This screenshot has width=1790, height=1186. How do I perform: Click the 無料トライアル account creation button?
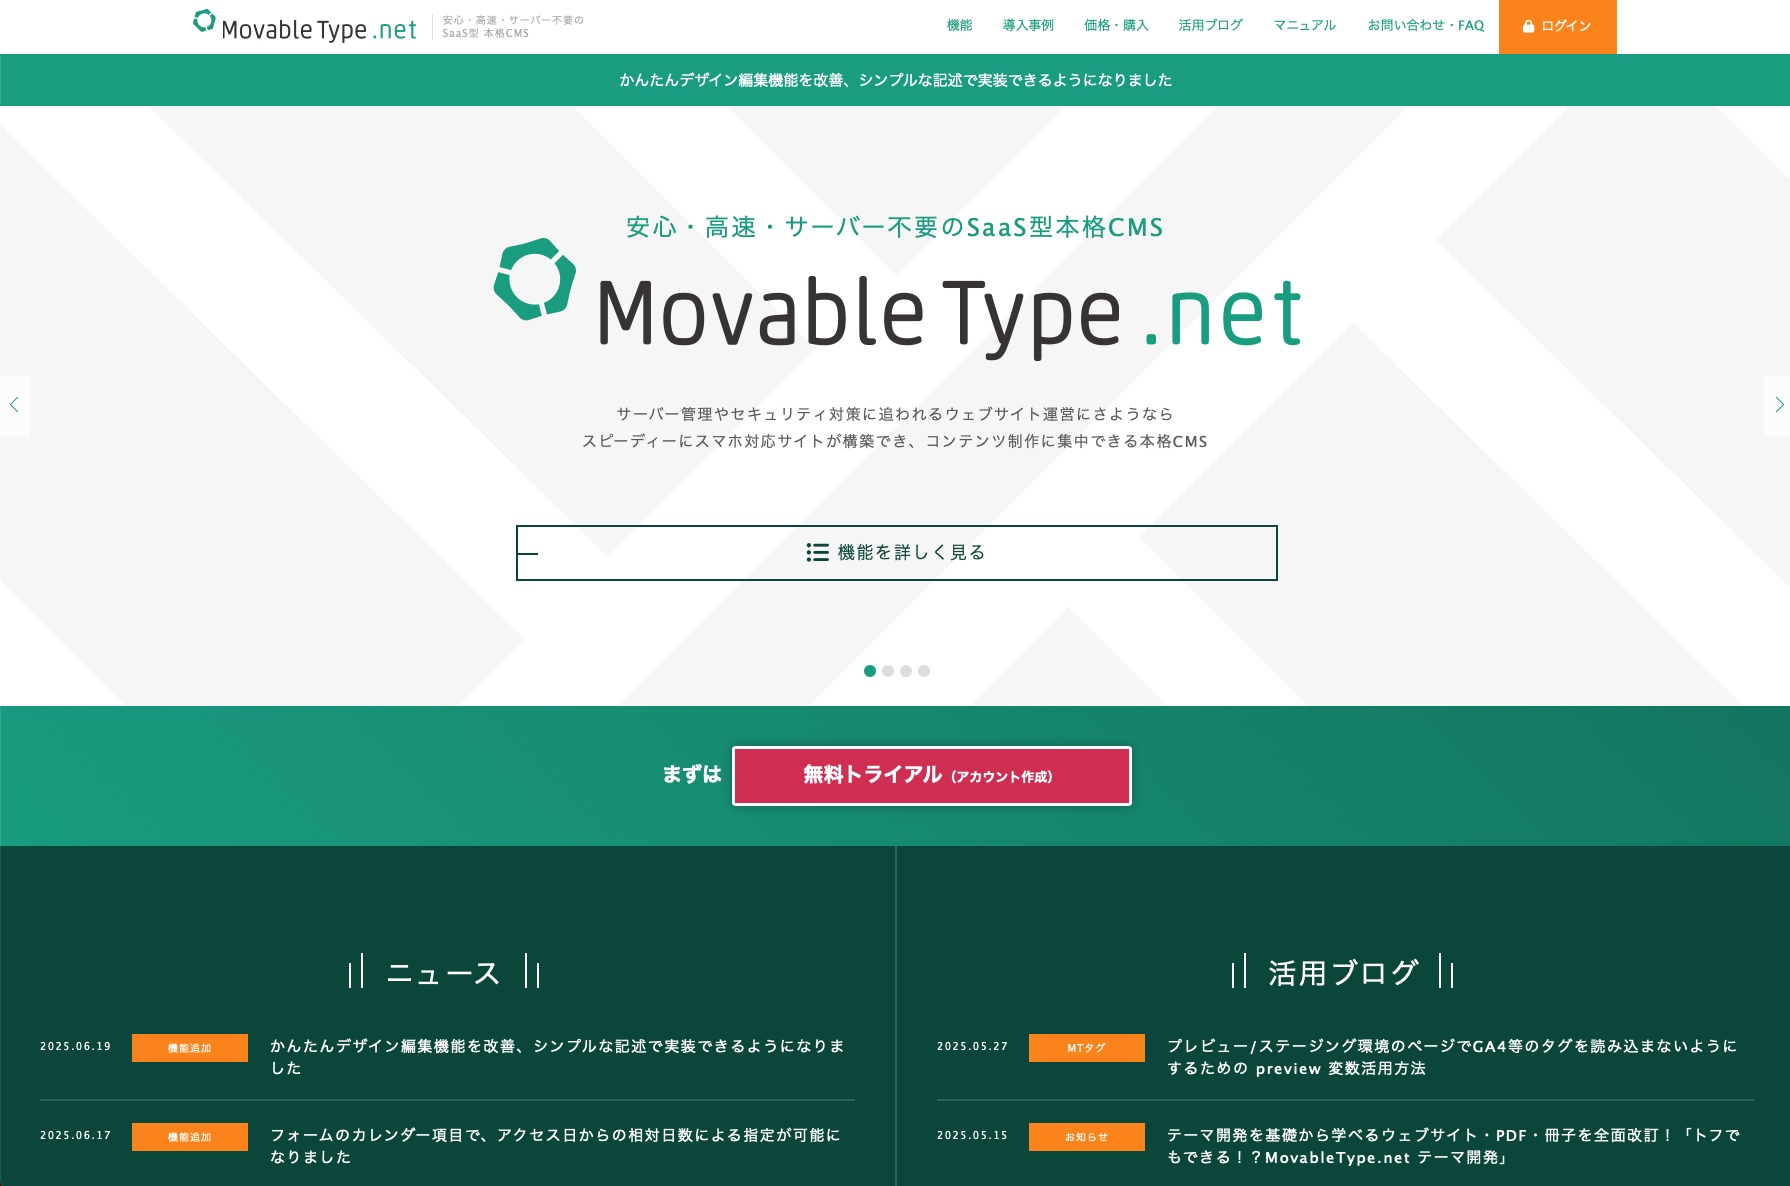coord(932,776)
